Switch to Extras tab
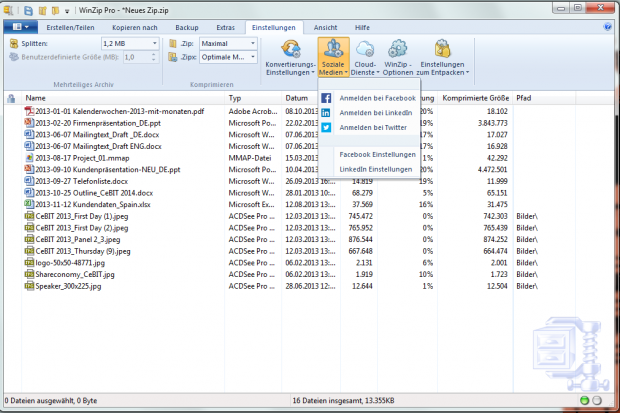 coord(225,27)
